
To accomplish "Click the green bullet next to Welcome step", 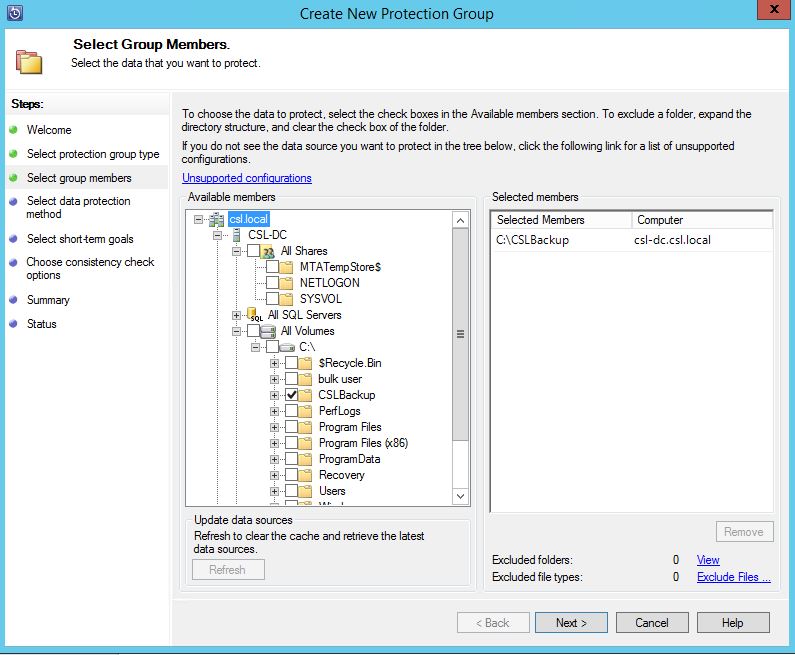I will (14, 130).
